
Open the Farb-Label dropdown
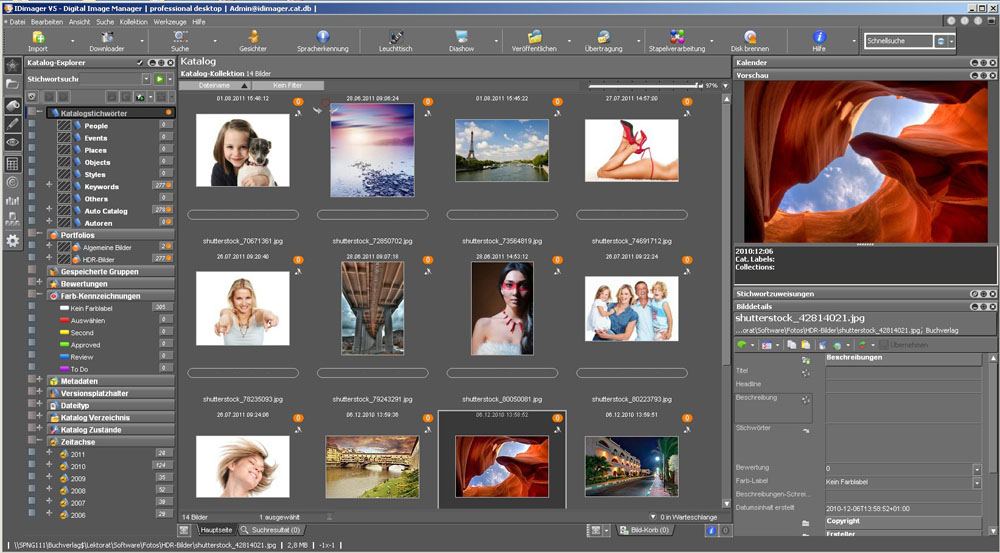(976, 482)
